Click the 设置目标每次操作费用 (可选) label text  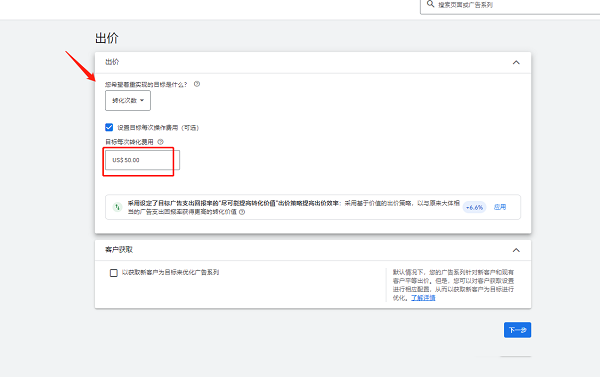(158, 127)
